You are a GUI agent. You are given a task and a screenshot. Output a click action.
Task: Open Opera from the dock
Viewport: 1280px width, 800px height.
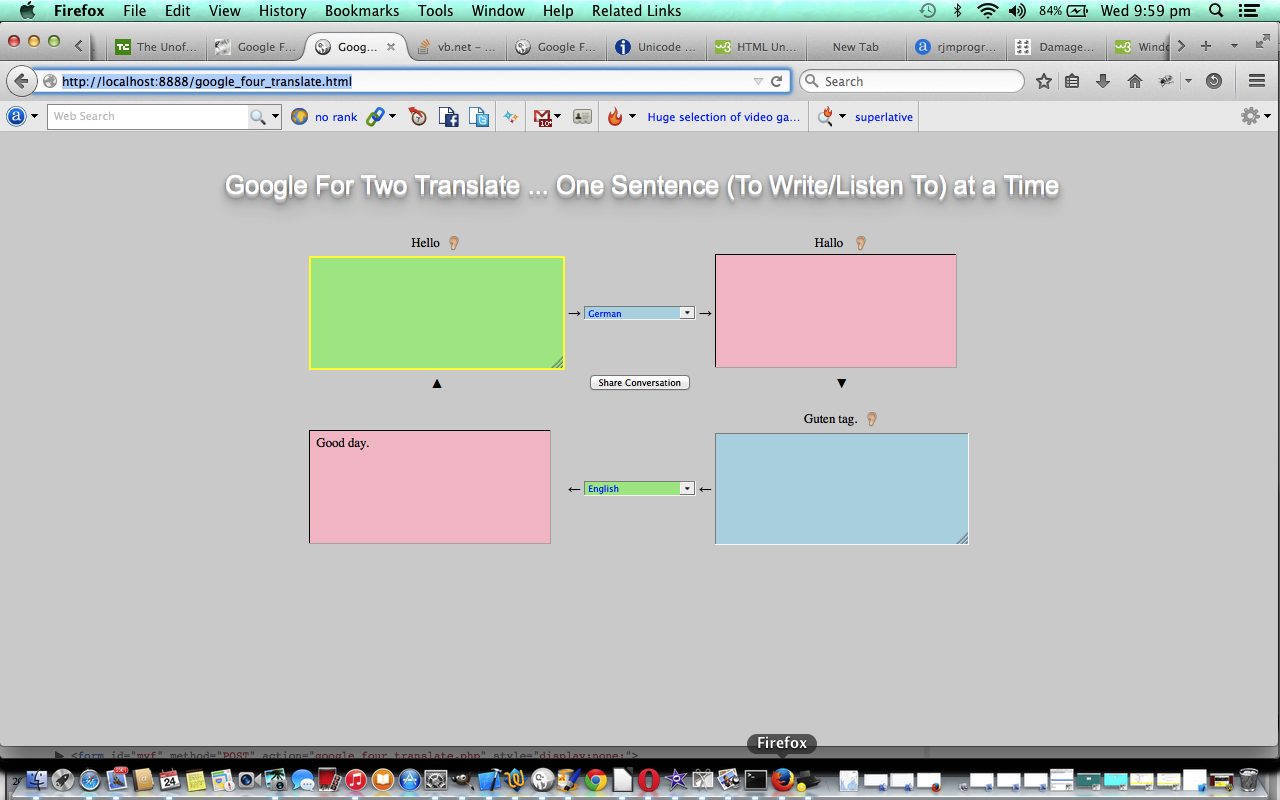click(x=649, y=780)
